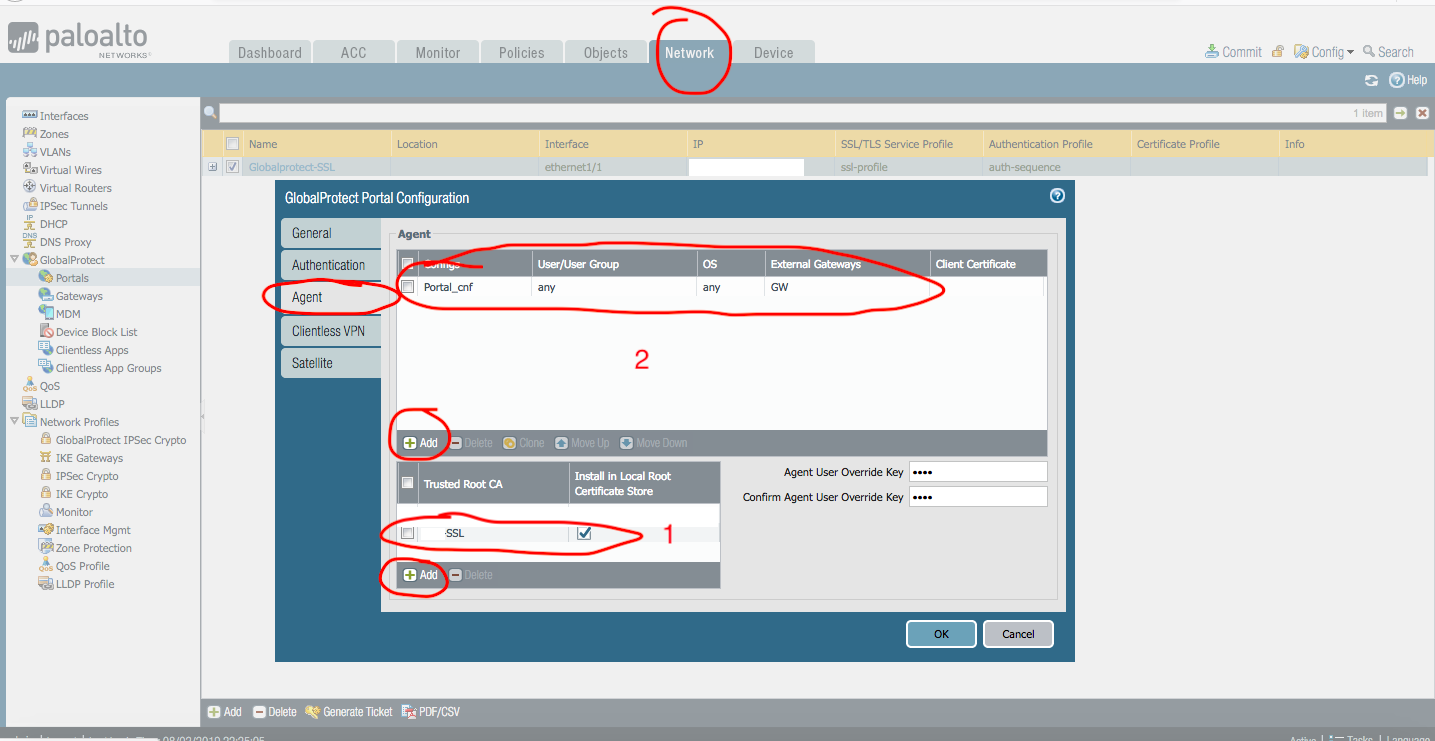Cancel the GlobalProtect Portal Configuration dialog
1435x741 pixels.
[1018, 634]
